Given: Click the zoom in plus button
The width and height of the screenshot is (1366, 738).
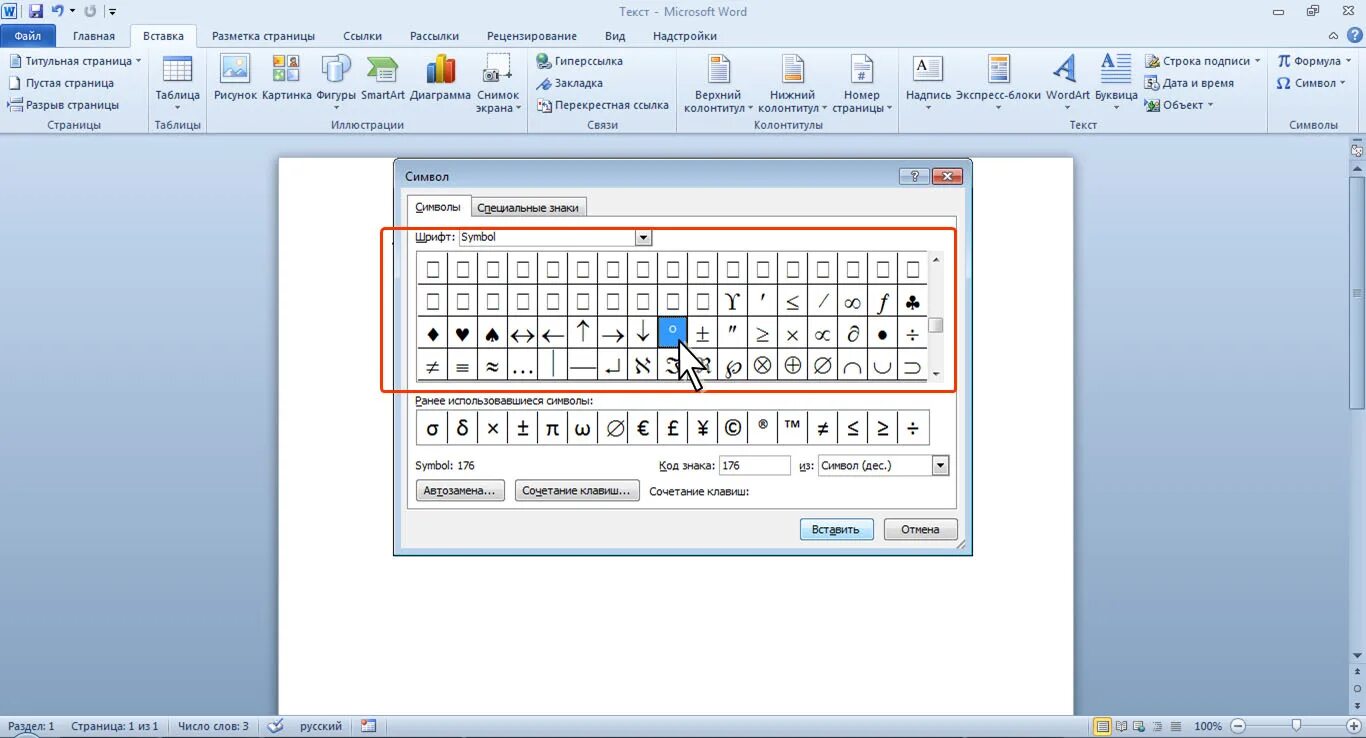Looking at the screenshot, I should coord(1354,726).
